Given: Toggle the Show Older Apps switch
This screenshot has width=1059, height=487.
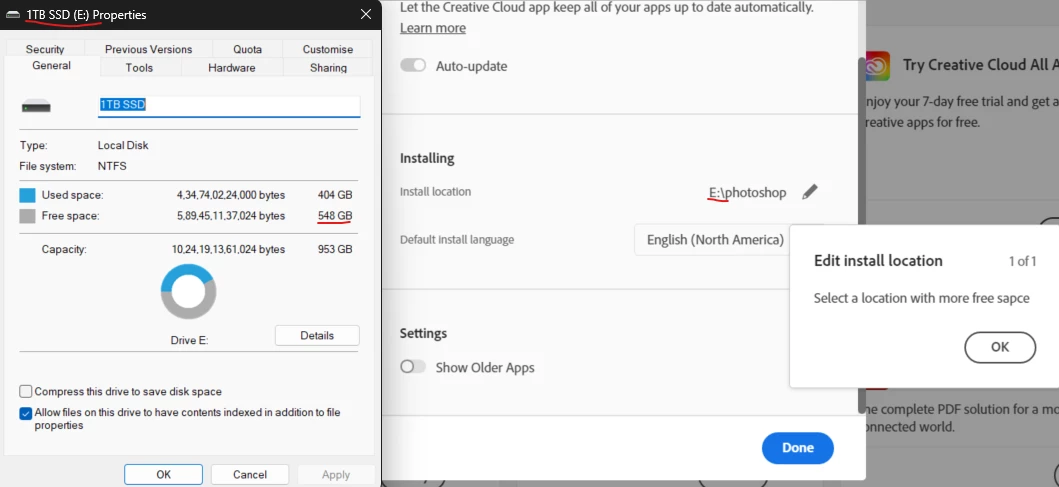Looking at the screenshot, I should coord(413,367).
